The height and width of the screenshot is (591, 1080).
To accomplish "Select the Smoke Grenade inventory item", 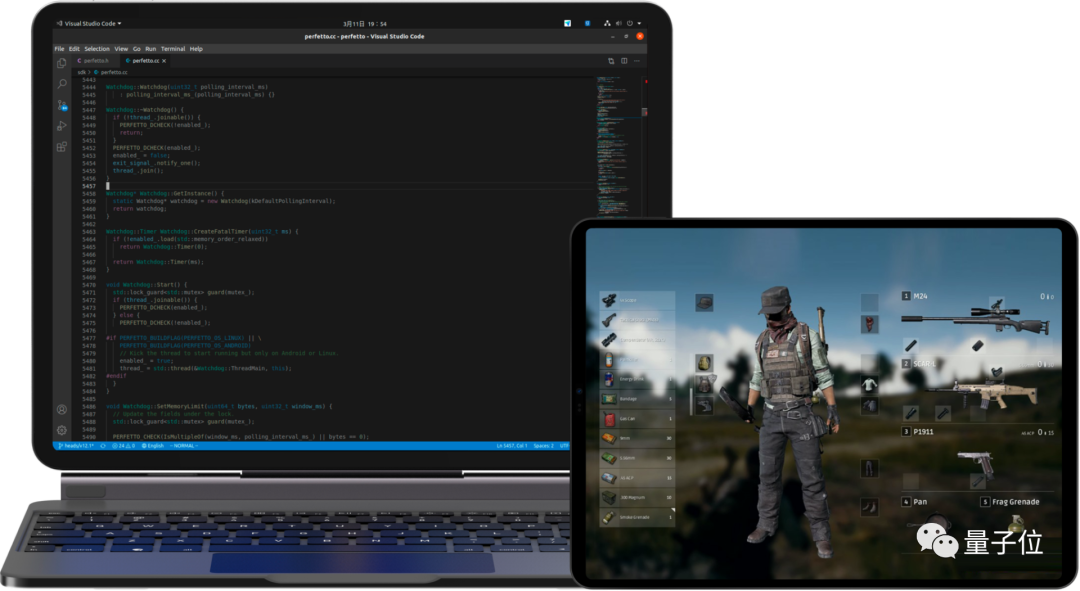I will point(637,517).
